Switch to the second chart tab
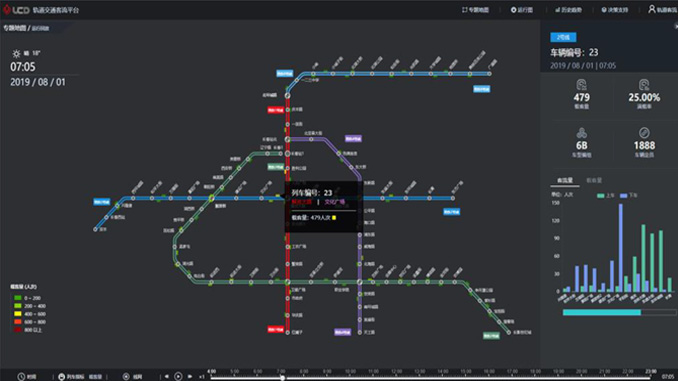This screenshot has height=381, width=678. click(594, 180)
